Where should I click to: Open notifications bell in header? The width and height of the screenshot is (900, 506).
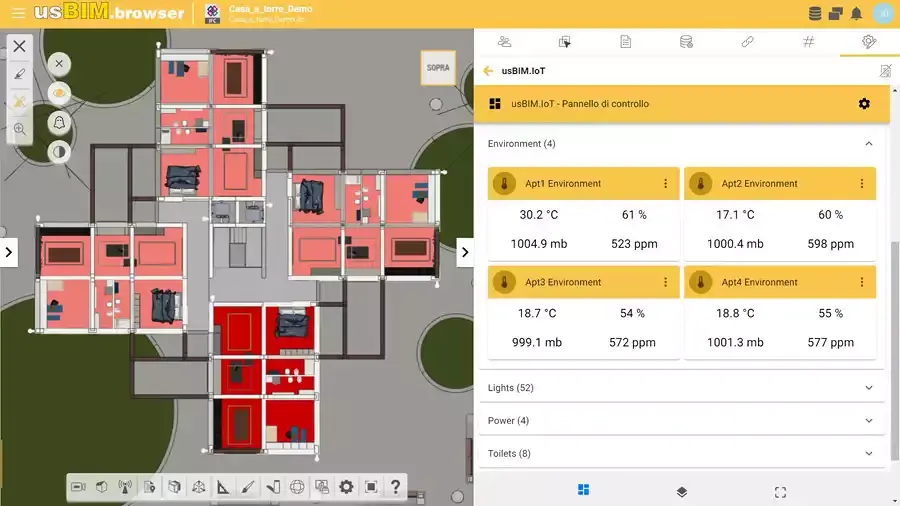click(x=856, y=13)
